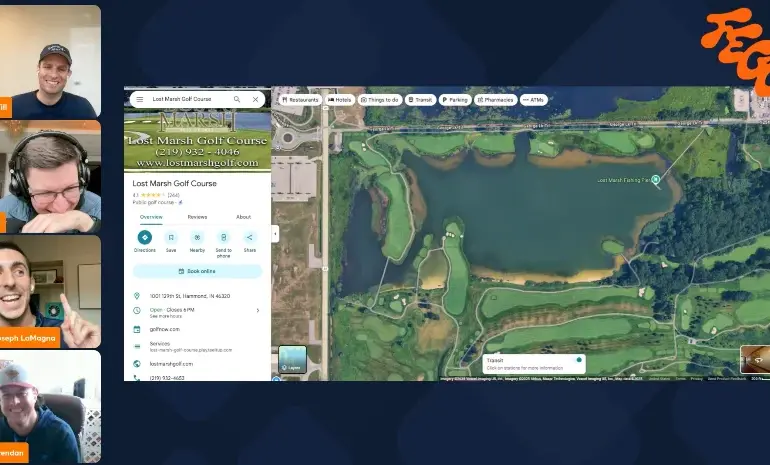Save Lost Marsh Golf Course place
Screen dimensions: 770x465
point(171,238)
